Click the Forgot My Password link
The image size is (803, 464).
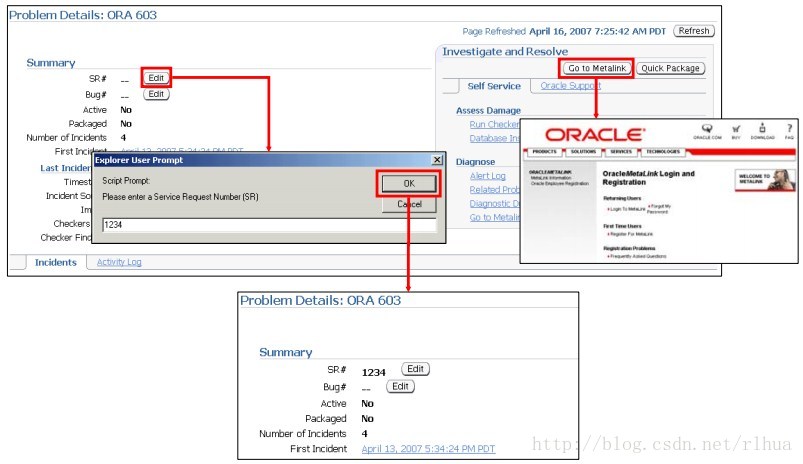(659, 208)
